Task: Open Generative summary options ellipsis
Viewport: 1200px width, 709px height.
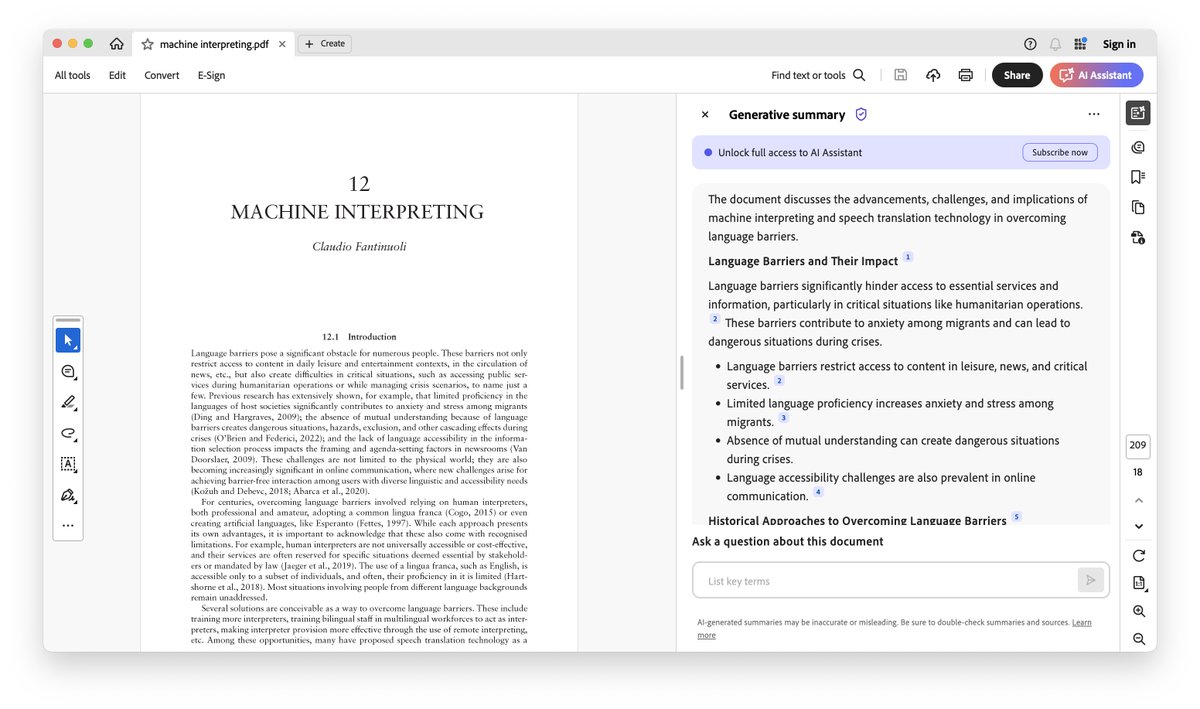Action: click(1094, 115)
